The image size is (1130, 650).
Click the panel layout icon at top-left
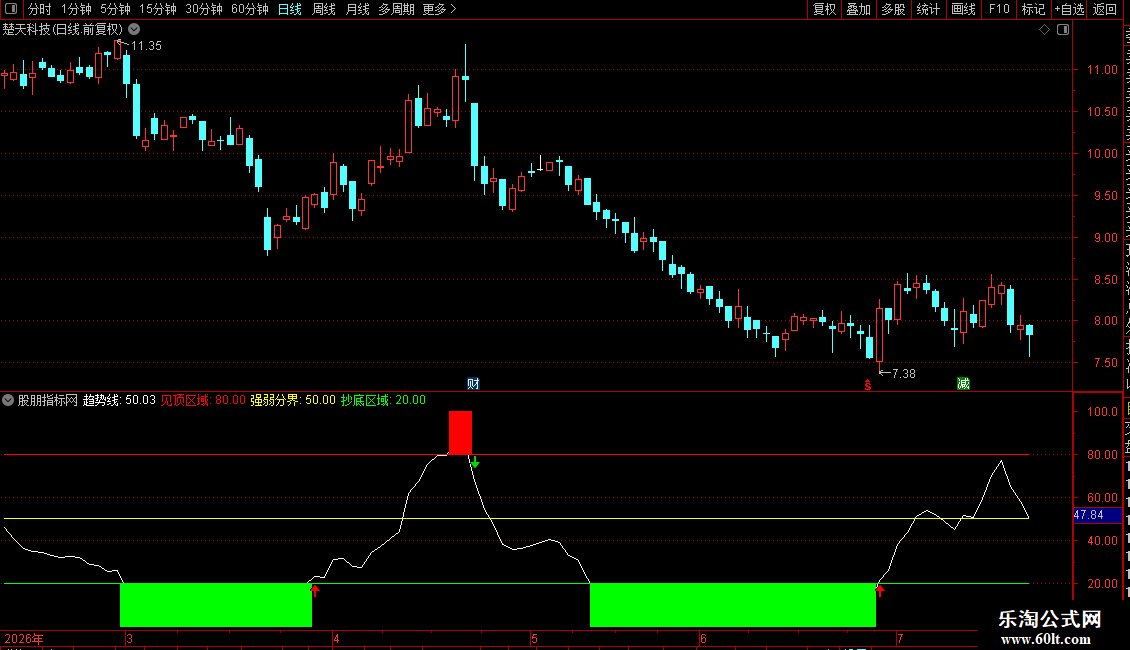pos(11,9)
